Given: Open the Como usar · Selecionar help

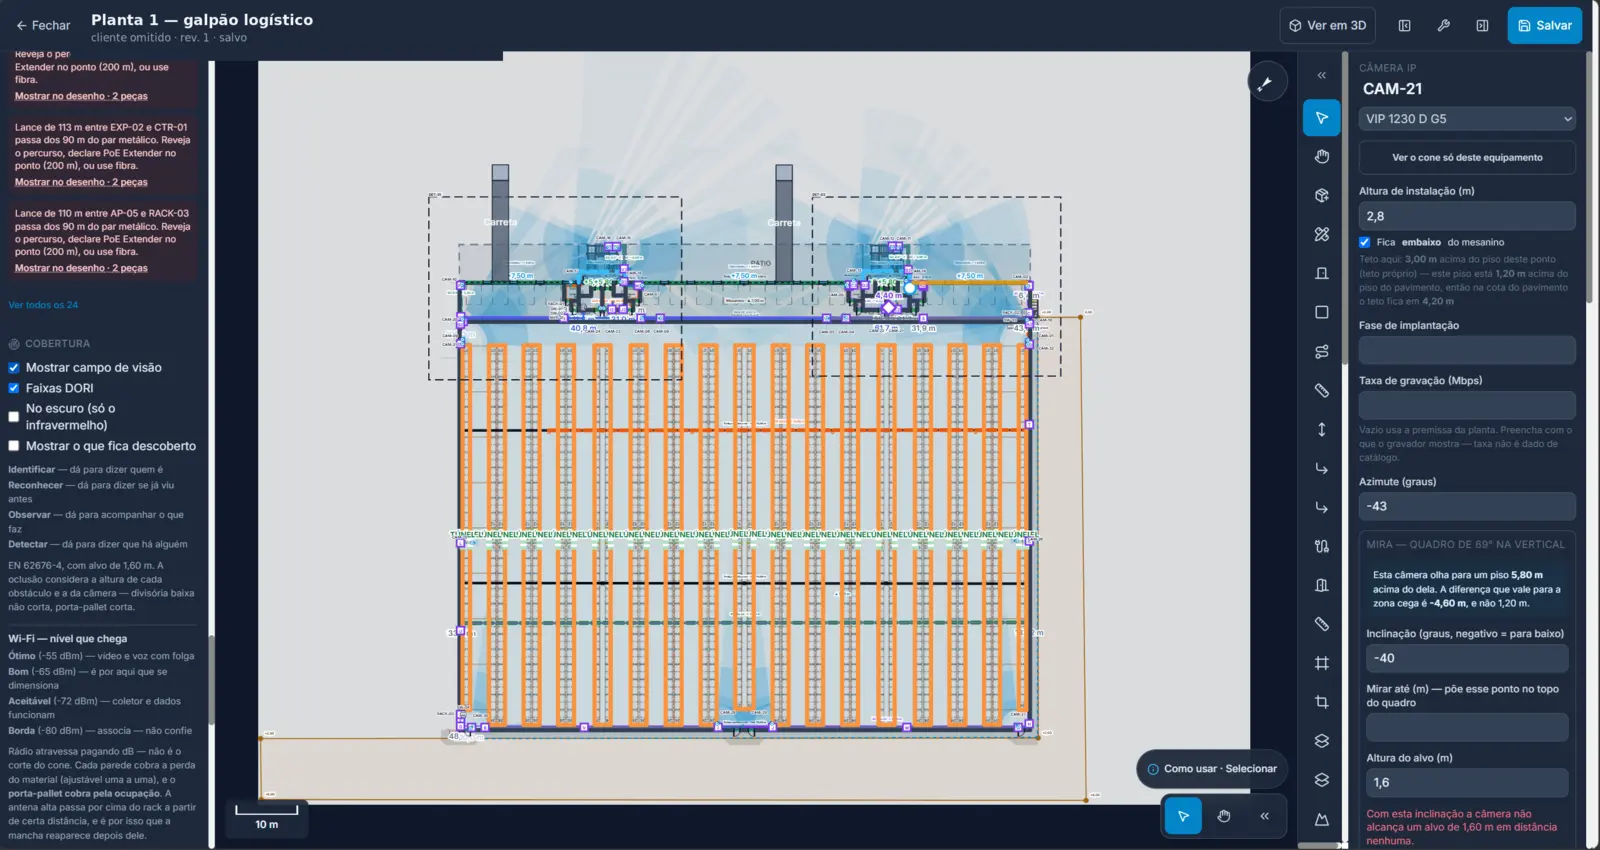Looking at the screenshot, I should pos(1211,769).
